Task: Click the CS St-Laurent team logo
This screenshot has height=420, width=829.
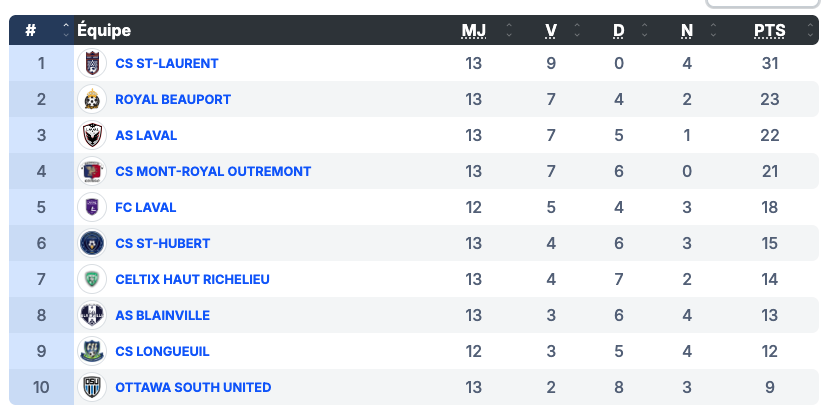Action: coord(92,63)
